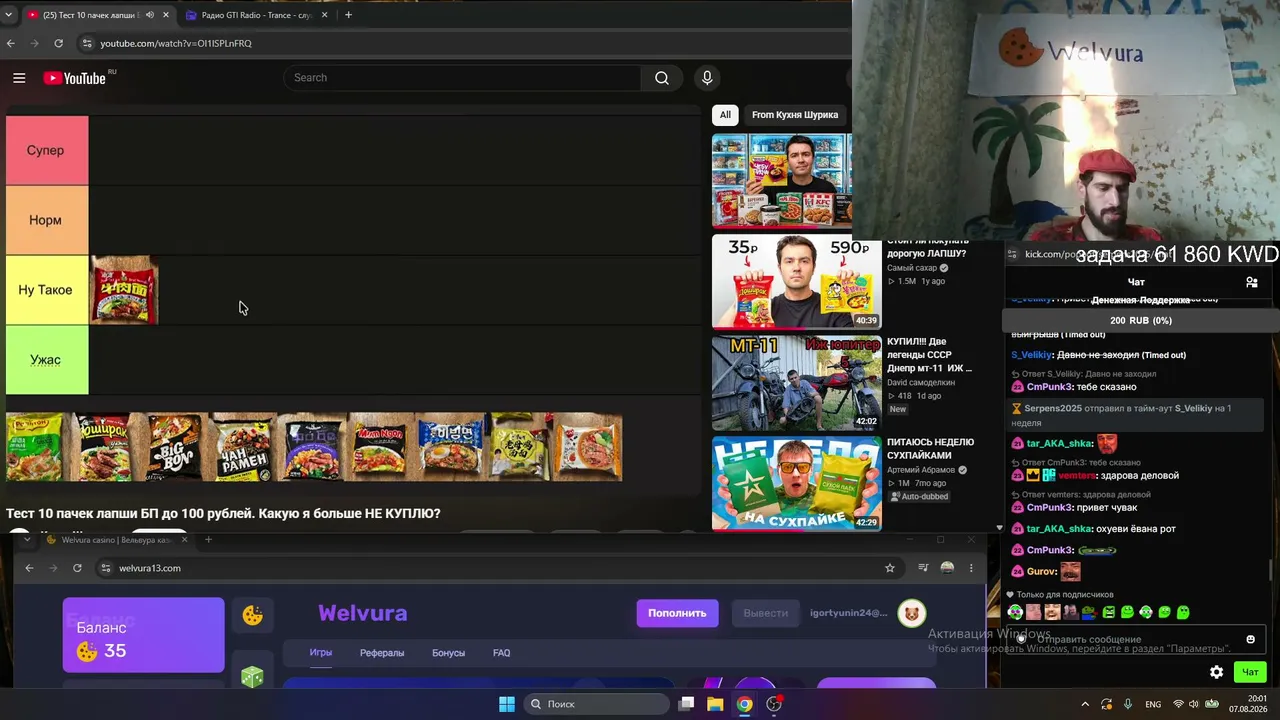Click the green dice icon in the Welvura sidebar

click(252, 676)
